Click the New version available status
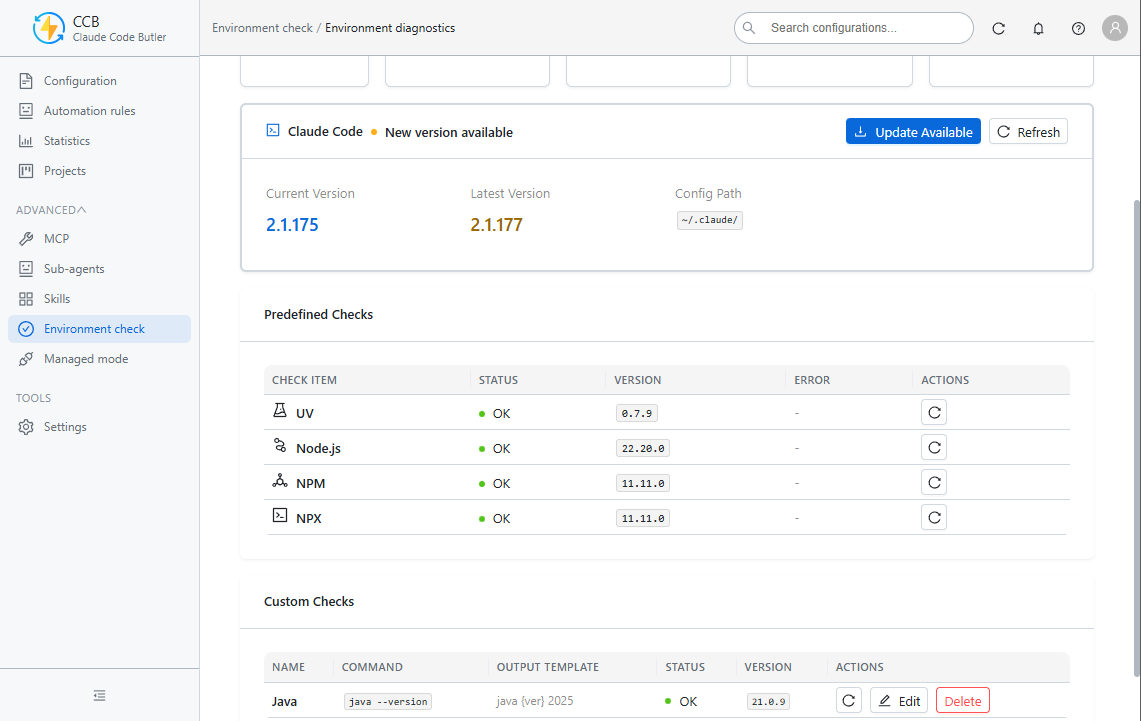 [x=448, y=132]
